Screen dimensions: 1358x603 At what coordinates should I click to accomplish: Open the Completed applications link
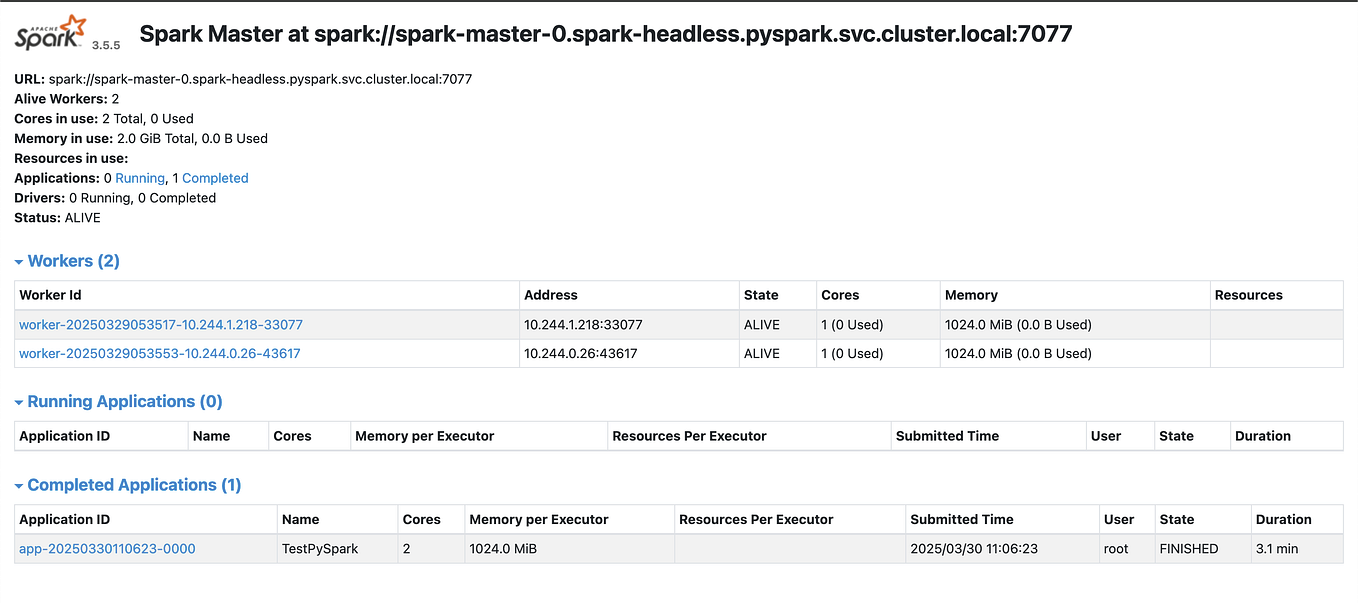(215, 177)
